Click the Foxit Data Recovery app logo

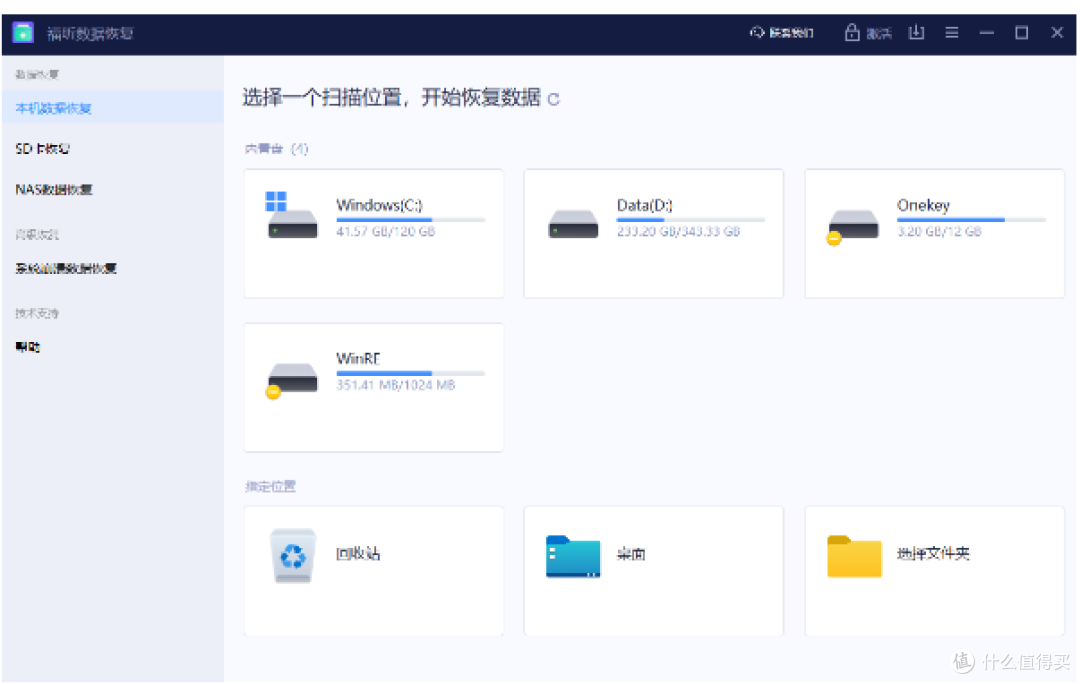tap(23, 32)
